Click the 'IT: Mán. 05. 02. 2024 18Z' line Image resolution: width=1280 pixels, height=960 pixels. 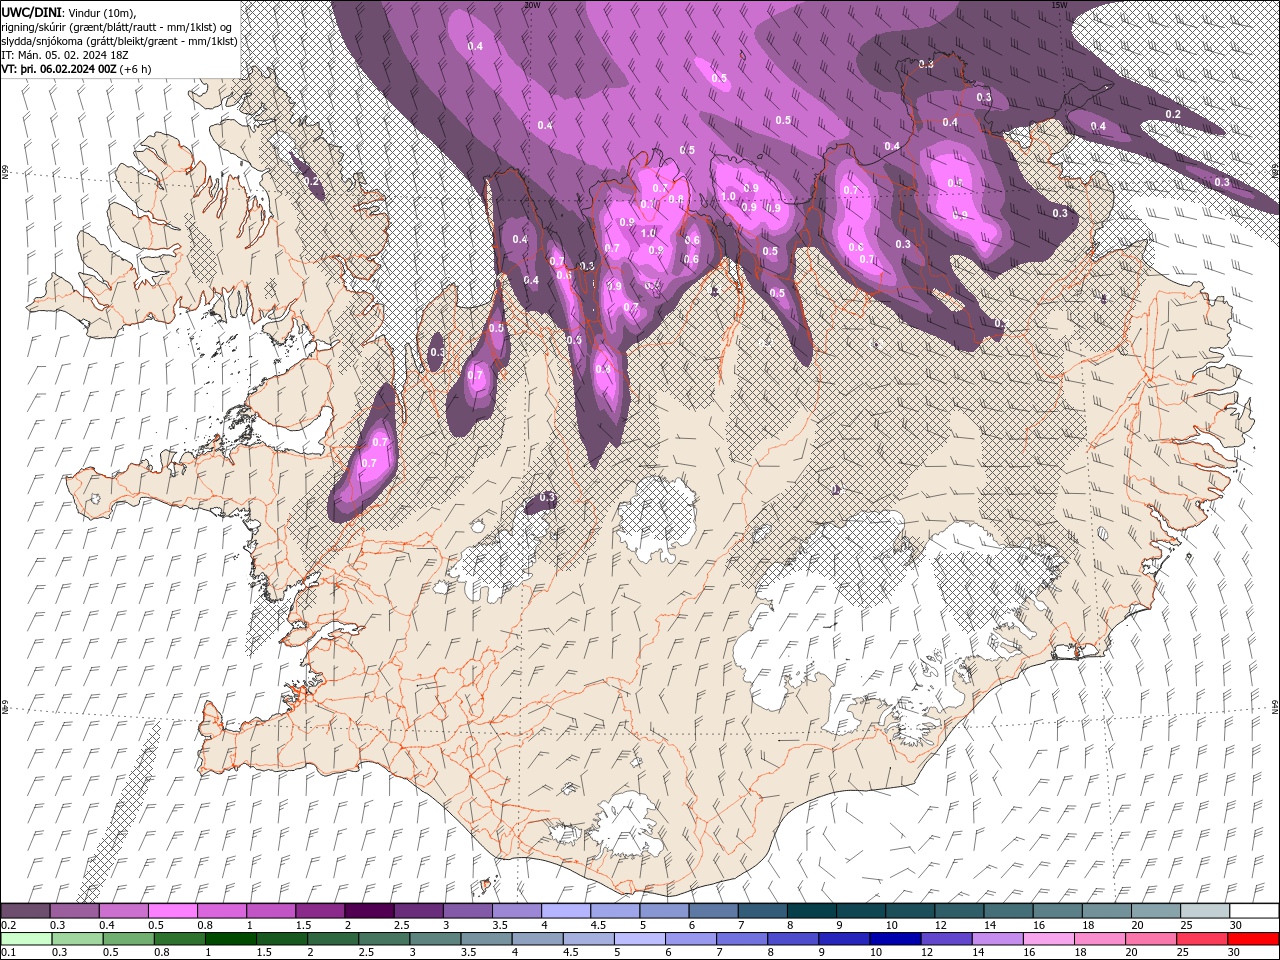click(63, 55)
